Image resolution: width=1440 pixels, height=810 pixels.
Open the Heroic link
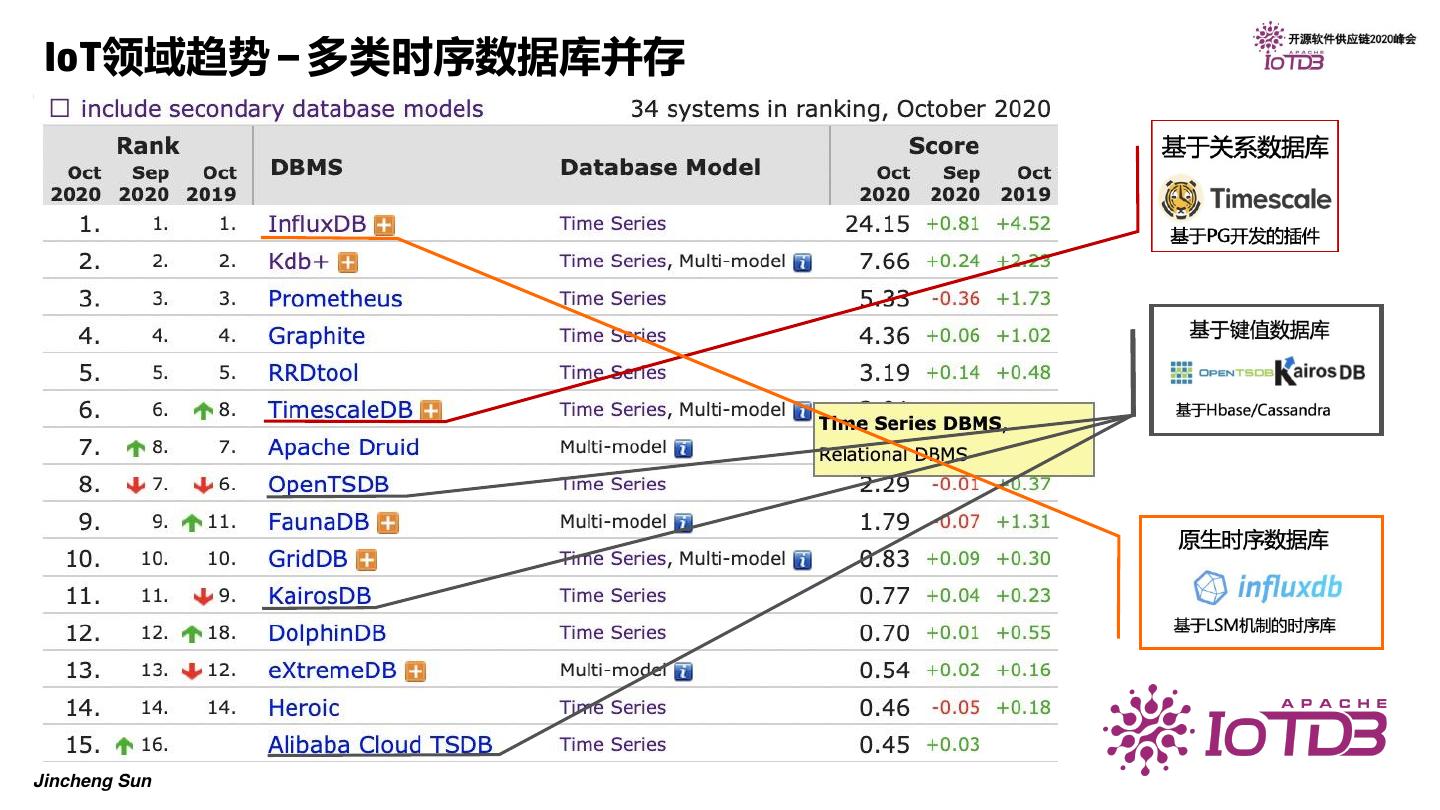pyautogui.click(x=304, y=708)
